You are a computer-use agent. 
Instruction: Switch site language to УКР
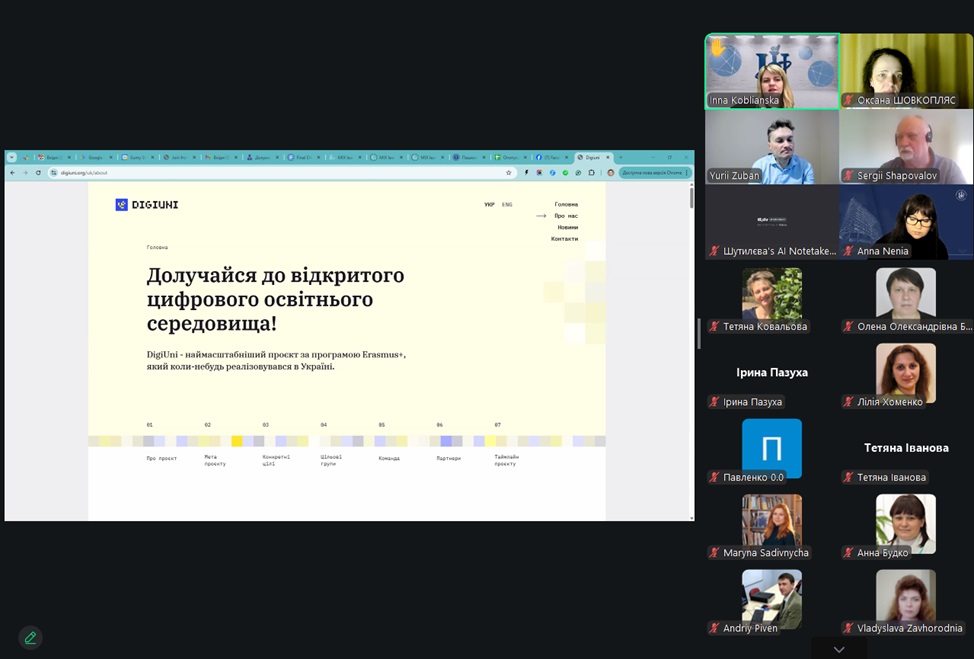pos(489,205)
